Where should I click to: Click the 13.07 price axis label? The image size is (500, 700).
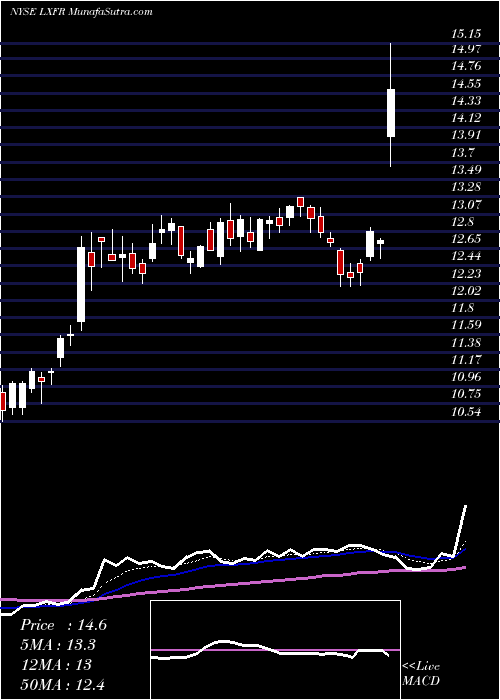coord(466,205)
